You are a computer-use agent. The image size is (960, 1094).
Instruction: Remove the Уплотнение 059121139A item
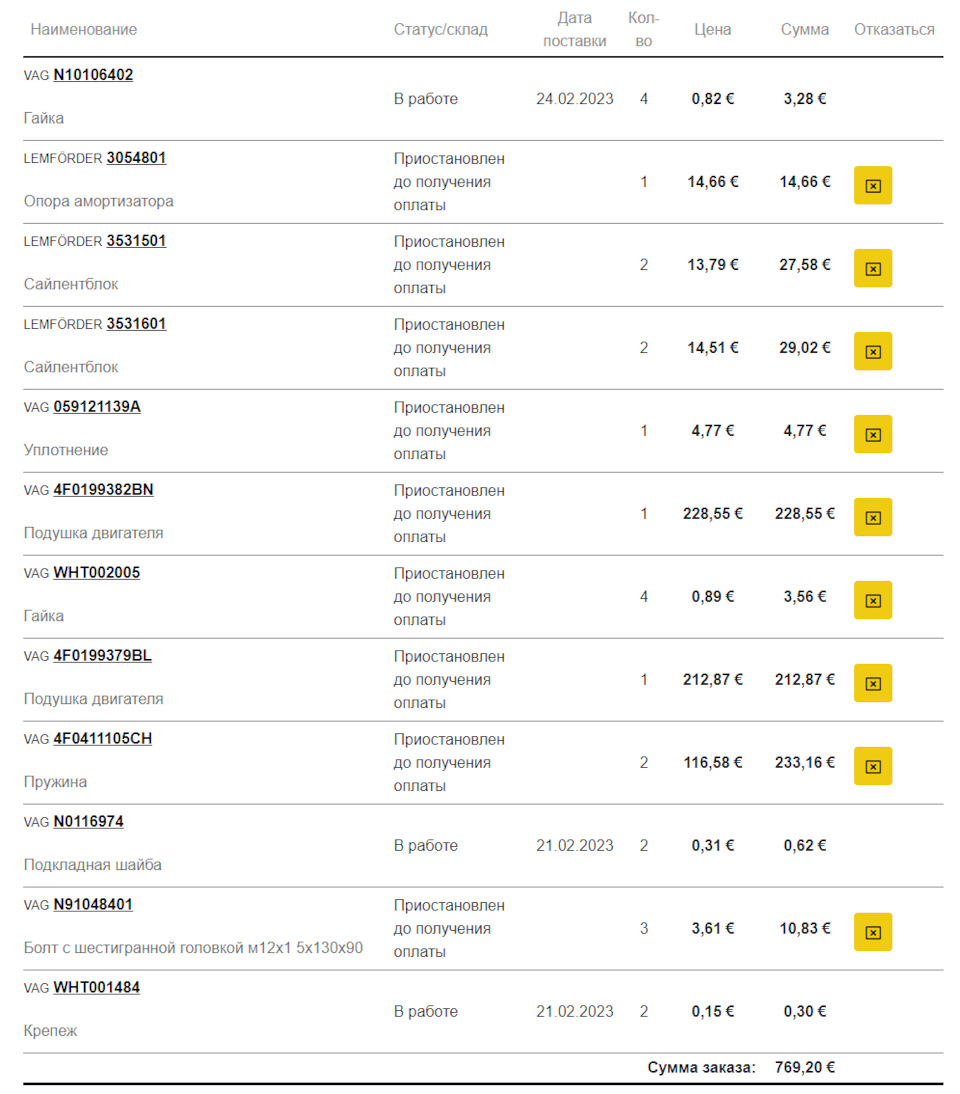pyautogui.click(x=872, y=435)
